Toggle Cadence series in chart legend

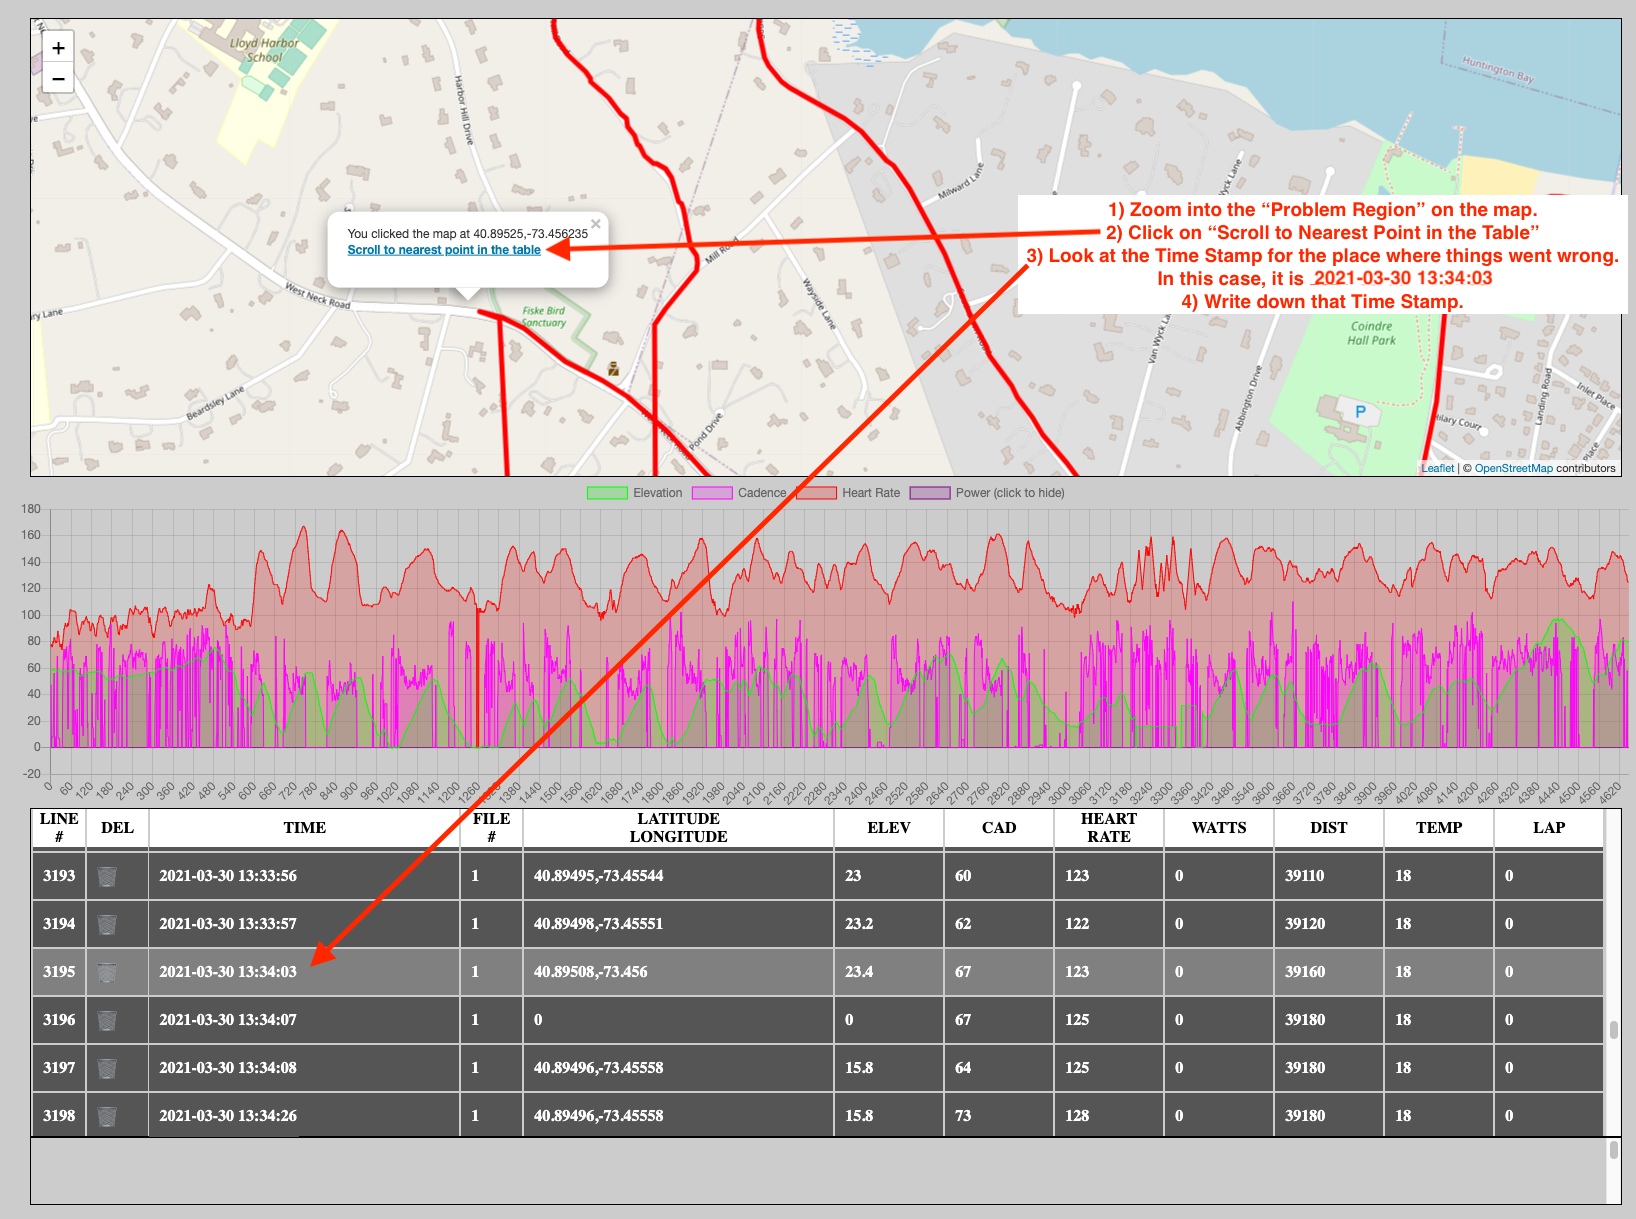tap(739, 493)
